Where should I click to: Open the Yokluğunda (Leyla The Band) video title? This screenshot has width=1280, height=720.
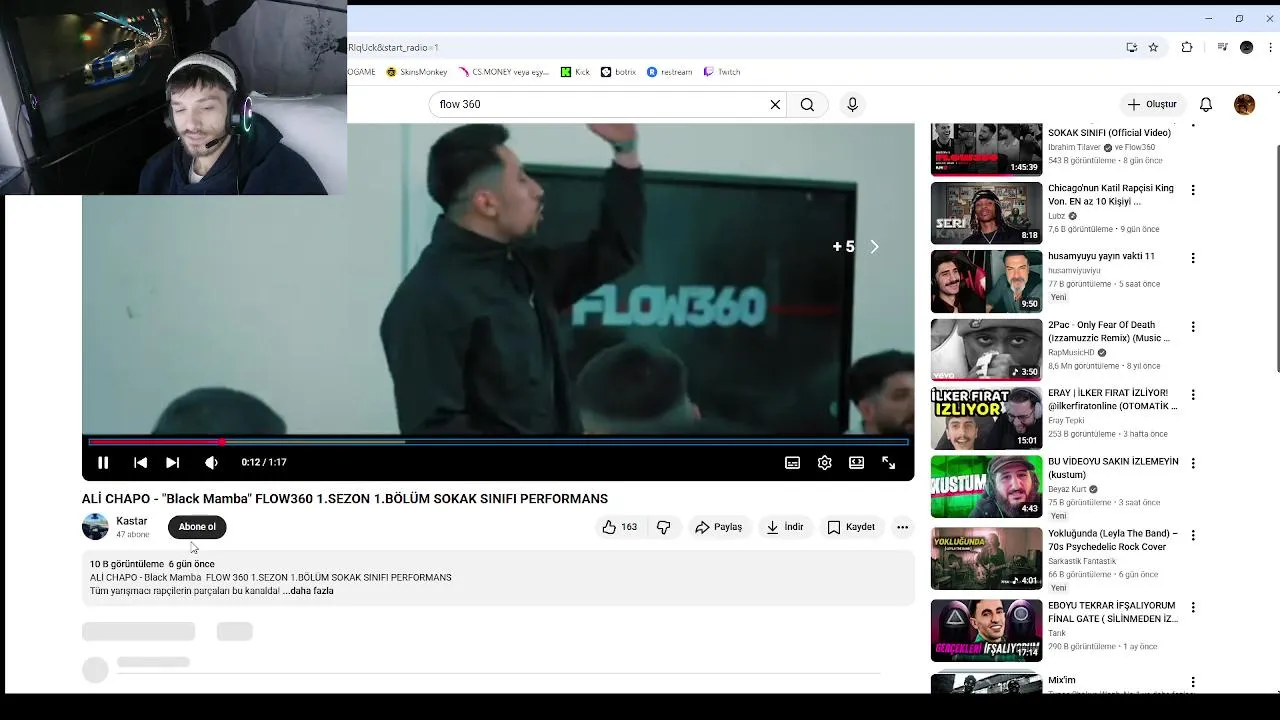pos(1113,540)
